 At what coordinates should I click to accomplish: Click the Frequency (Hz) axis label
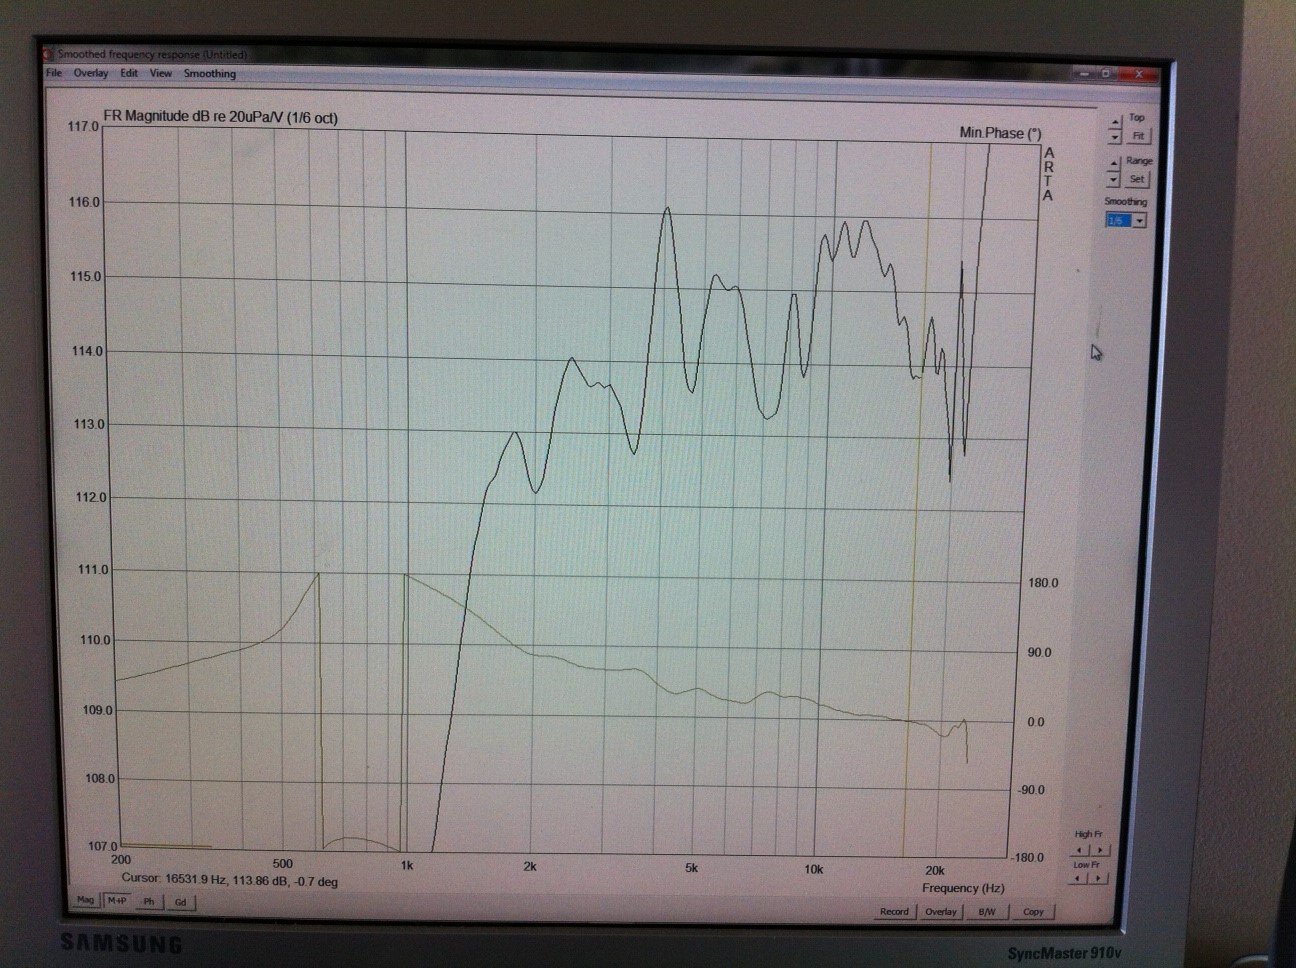[963, 887]
